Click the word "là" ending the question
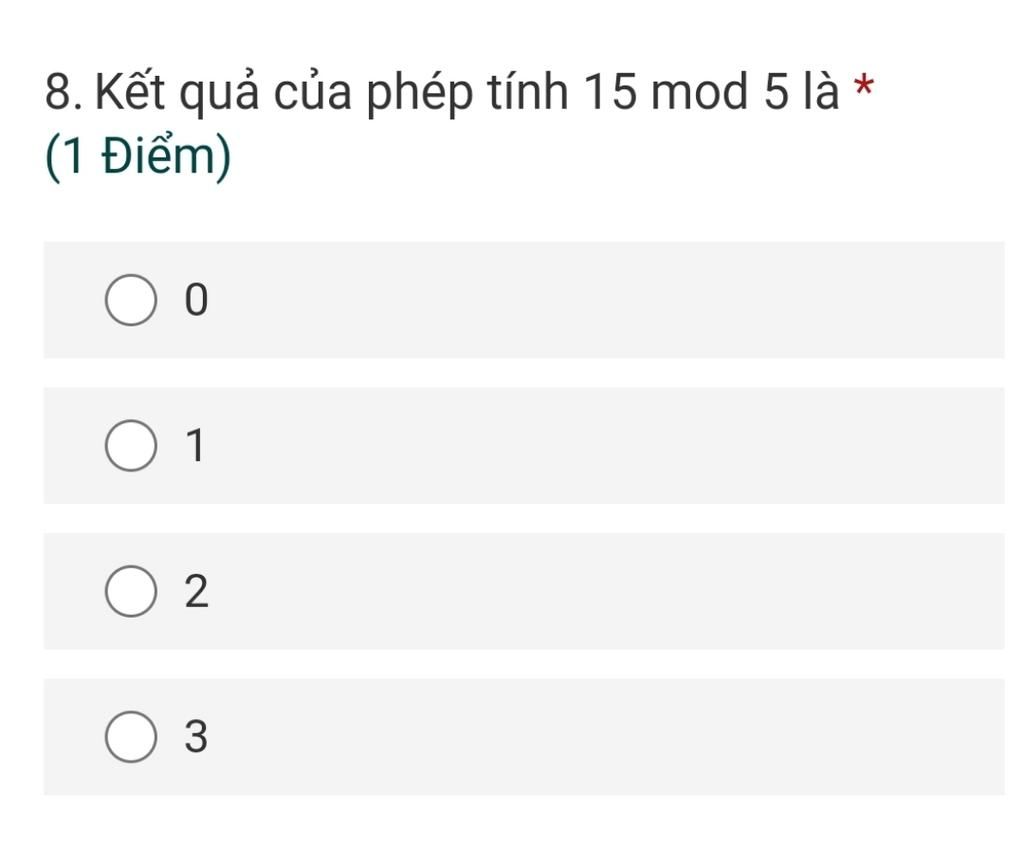Screen dimensions: 1024x867 pyautogui.click(x=821, y=89)
